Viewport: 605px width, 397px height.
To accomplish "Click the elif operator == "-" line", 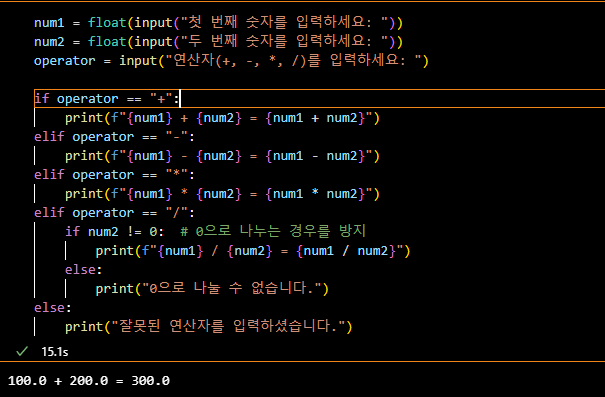I will coord(114,137).
